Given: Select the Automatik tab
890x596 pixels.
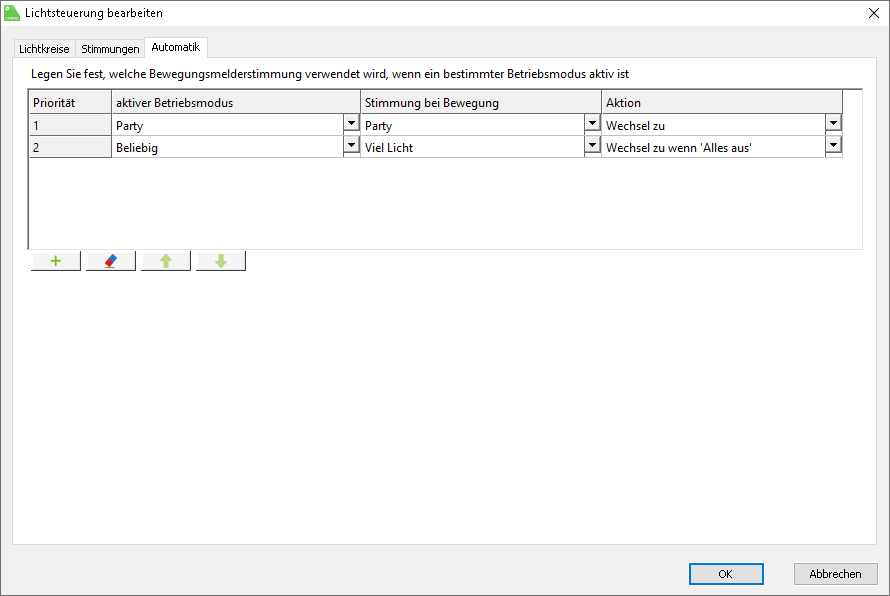Looking at the screenshot, I should [176, 47].
